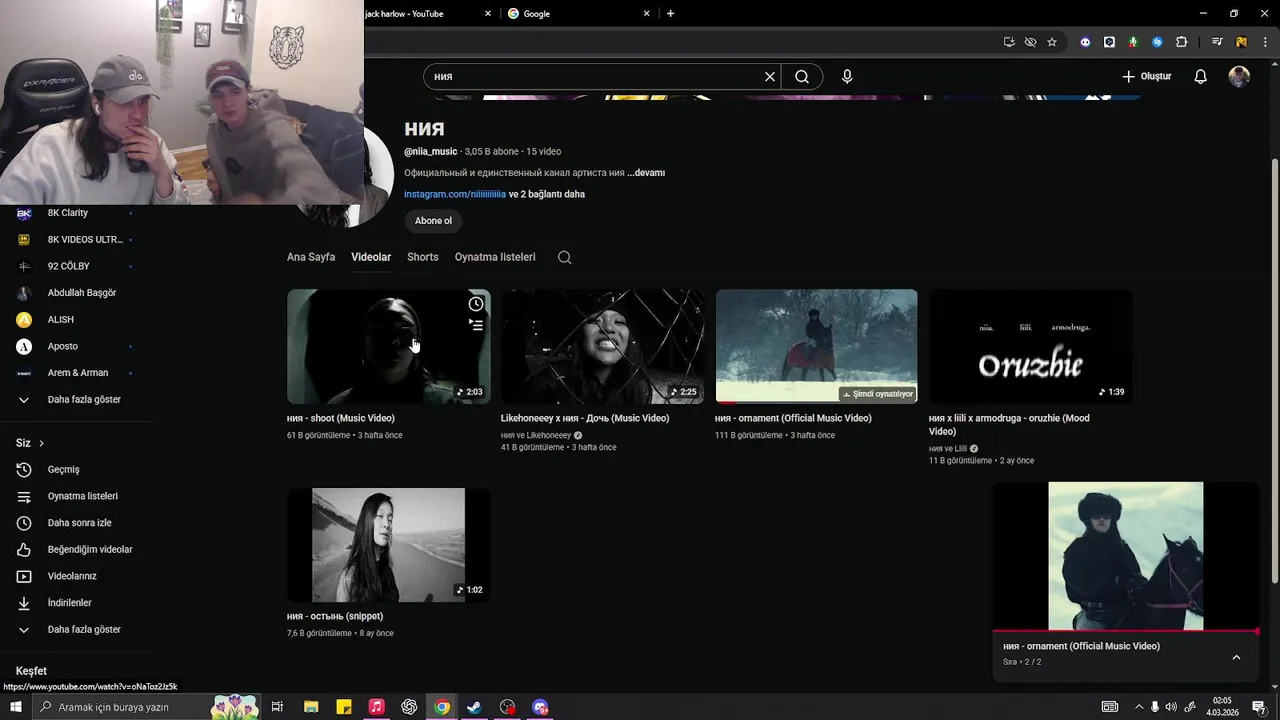The image size is (1280, 720).
Task: Open the Chrome three-dot menu
Action: (x=1265, y=42)
